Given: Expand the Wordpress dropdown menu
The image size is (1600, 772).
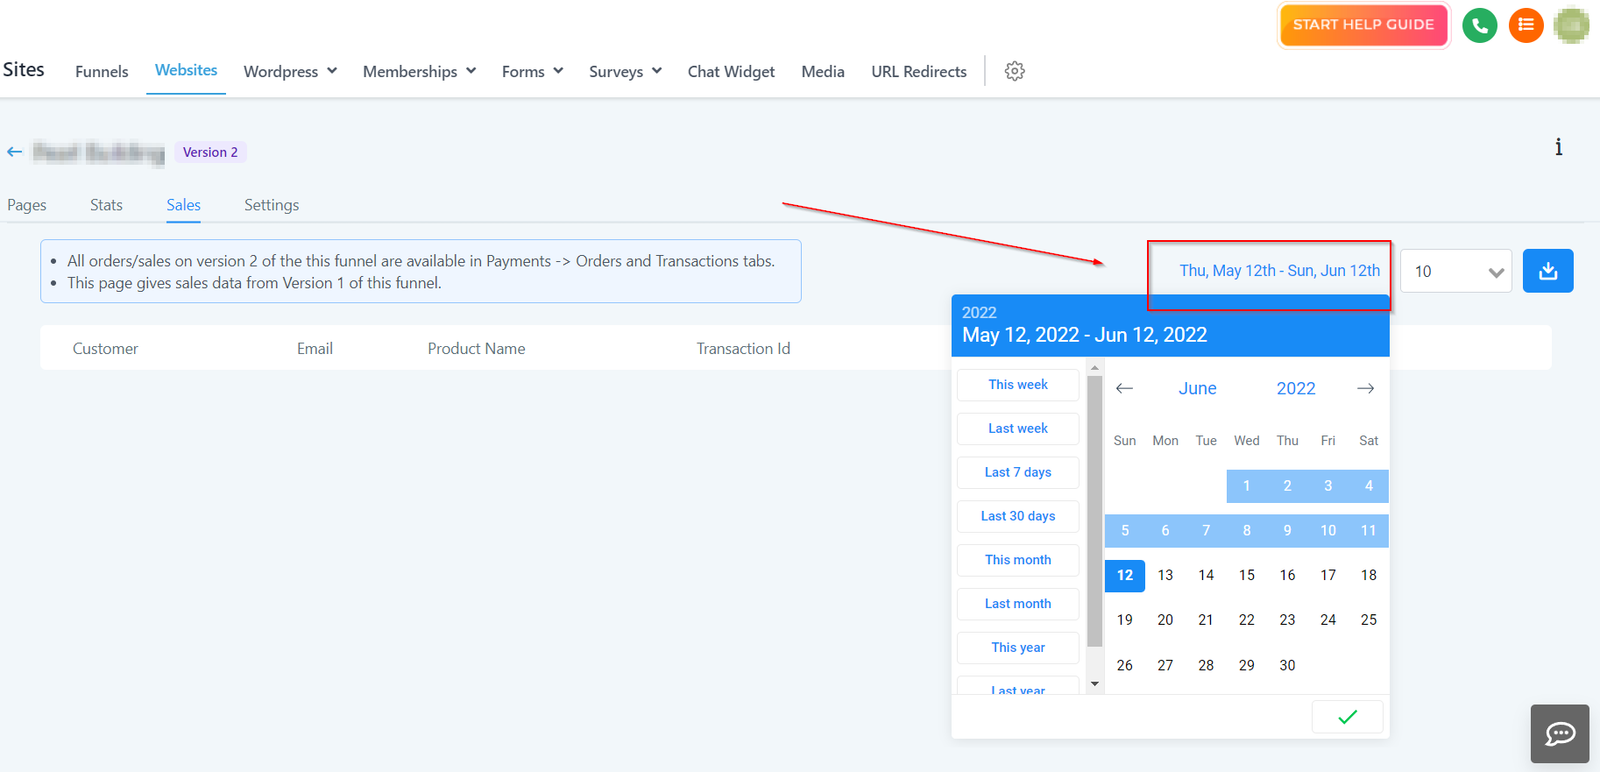Looking at the screenshot, I should 290,71.
